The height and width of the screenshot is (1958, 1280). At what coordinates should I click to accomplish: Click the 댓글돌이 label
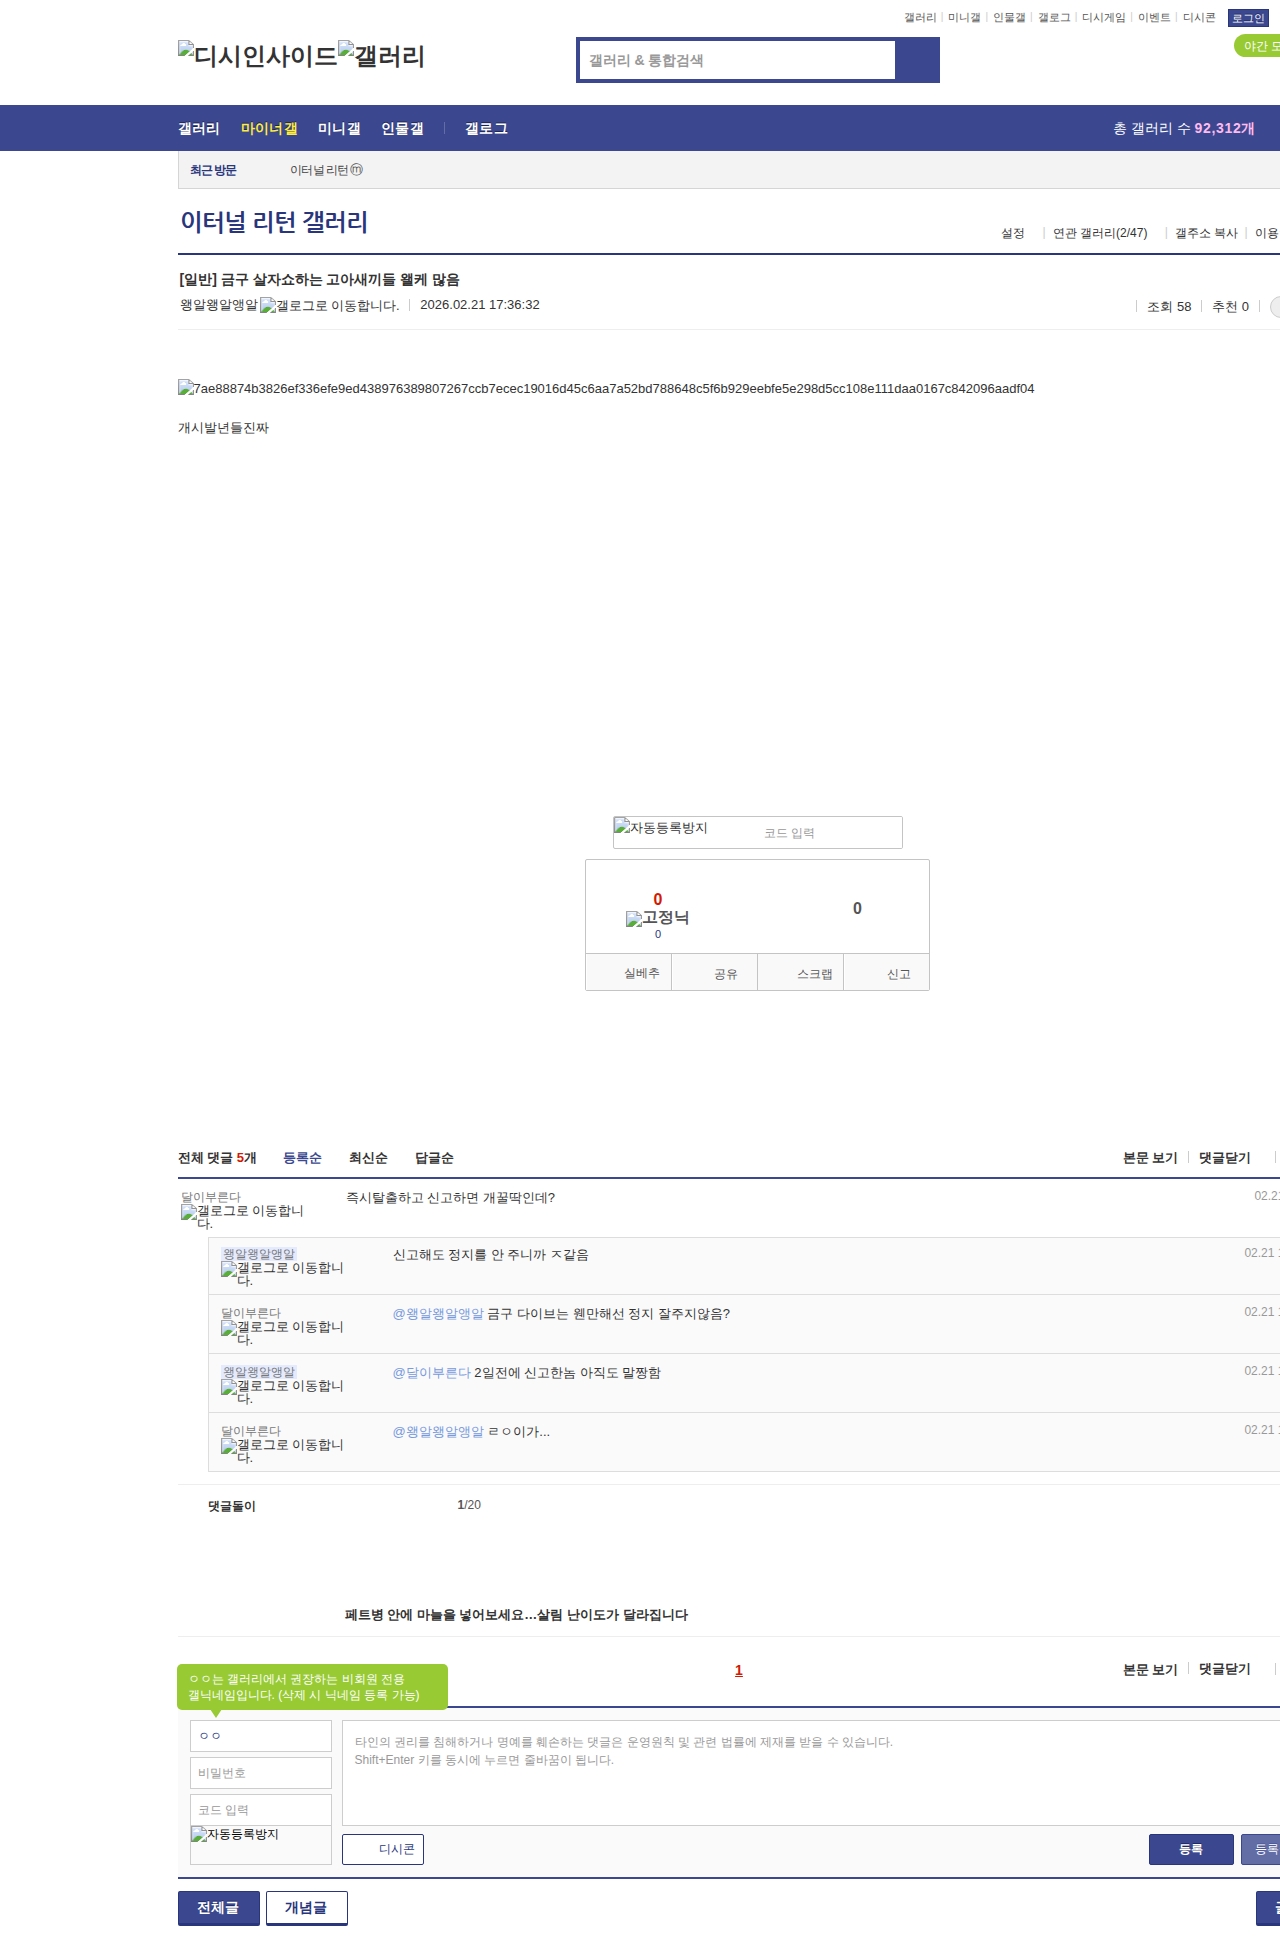pyautogui.click(x=232, y=1506)
